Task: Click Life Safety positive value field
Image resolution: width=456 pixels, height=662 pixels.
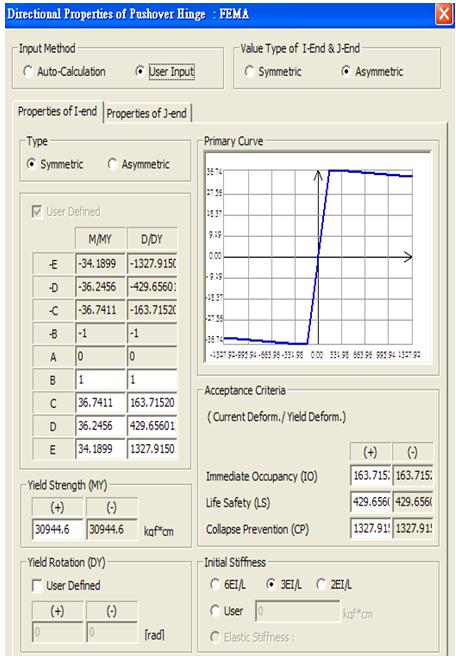Action: pos(371,502)
